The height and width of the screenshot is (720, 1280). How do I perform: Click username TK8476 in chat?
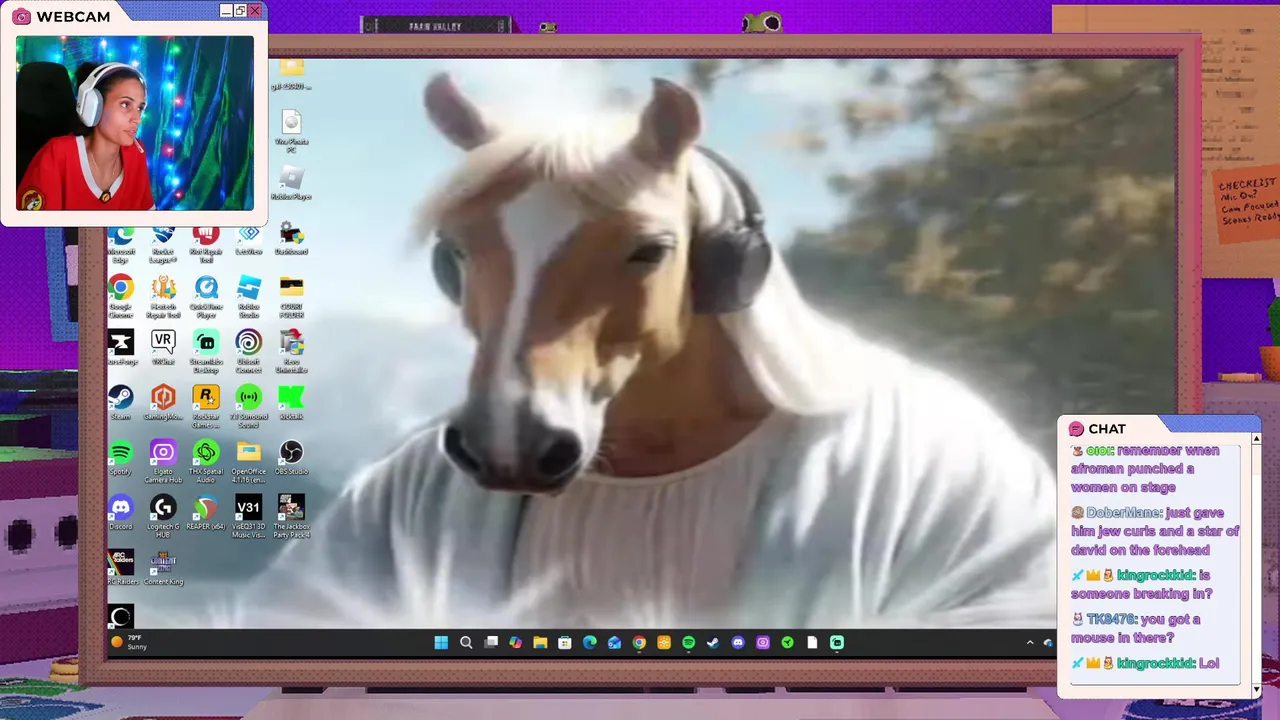coord(1110,619)
